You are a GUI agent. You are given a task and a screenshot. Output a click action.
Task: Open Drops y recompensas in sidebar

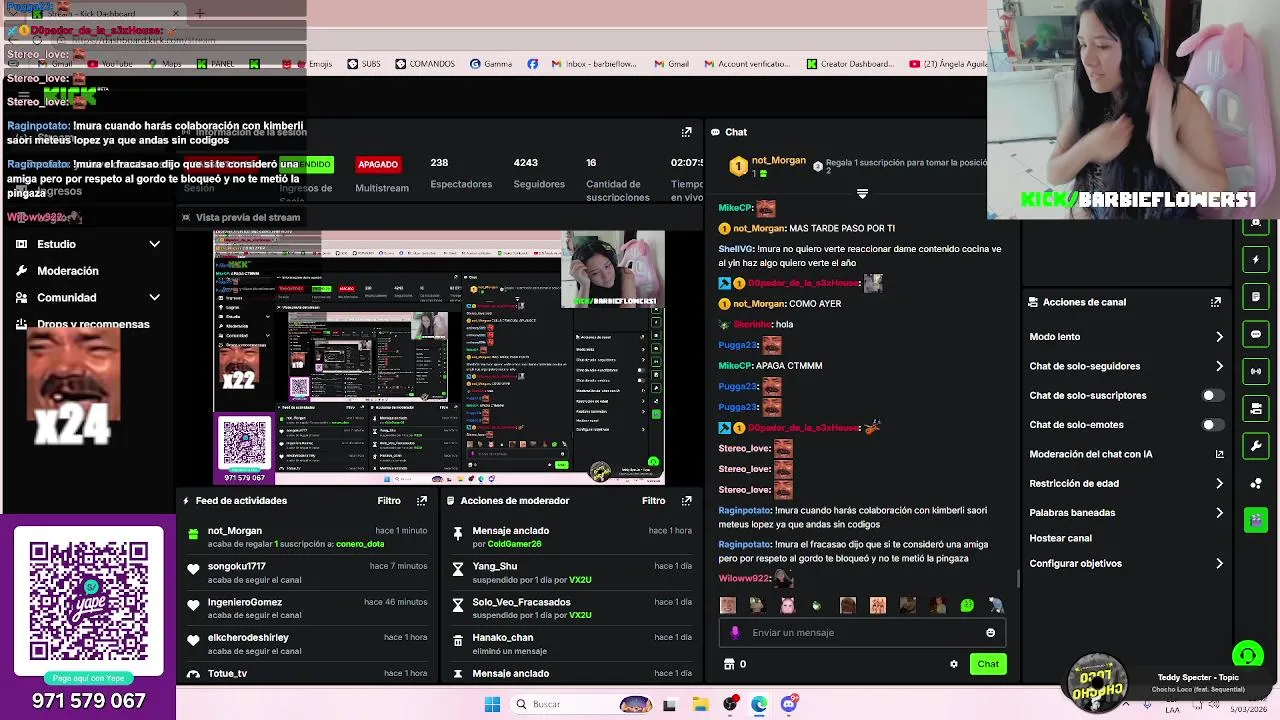tap(93, 324)
